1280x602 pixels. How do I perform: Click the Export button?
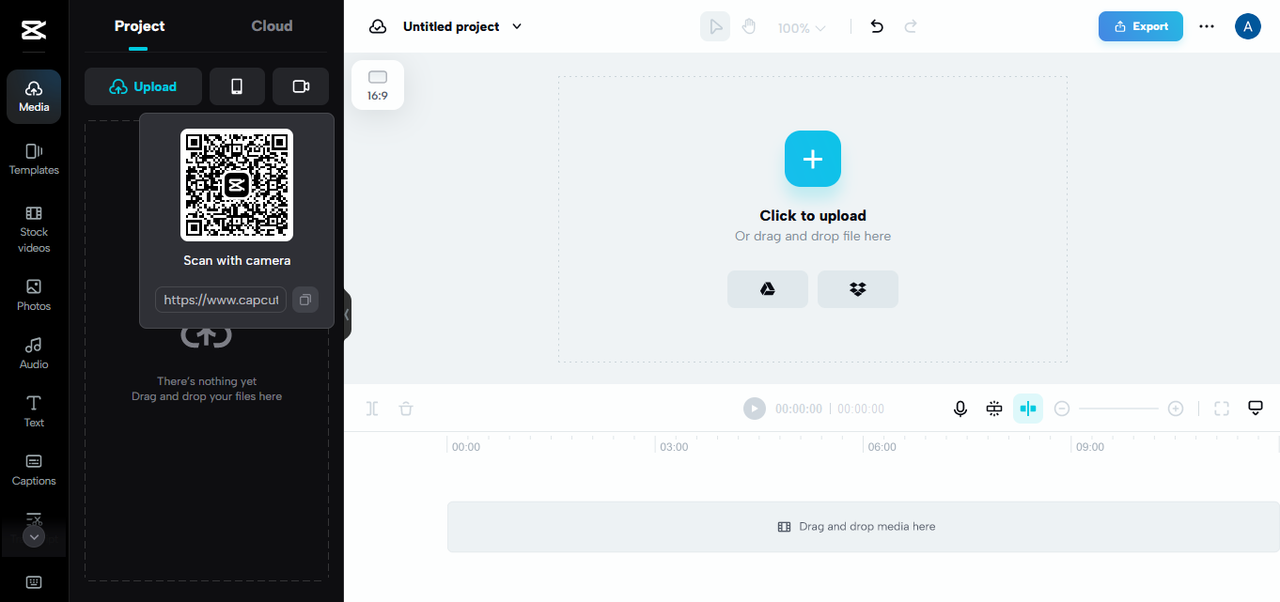click(1140, 26)
